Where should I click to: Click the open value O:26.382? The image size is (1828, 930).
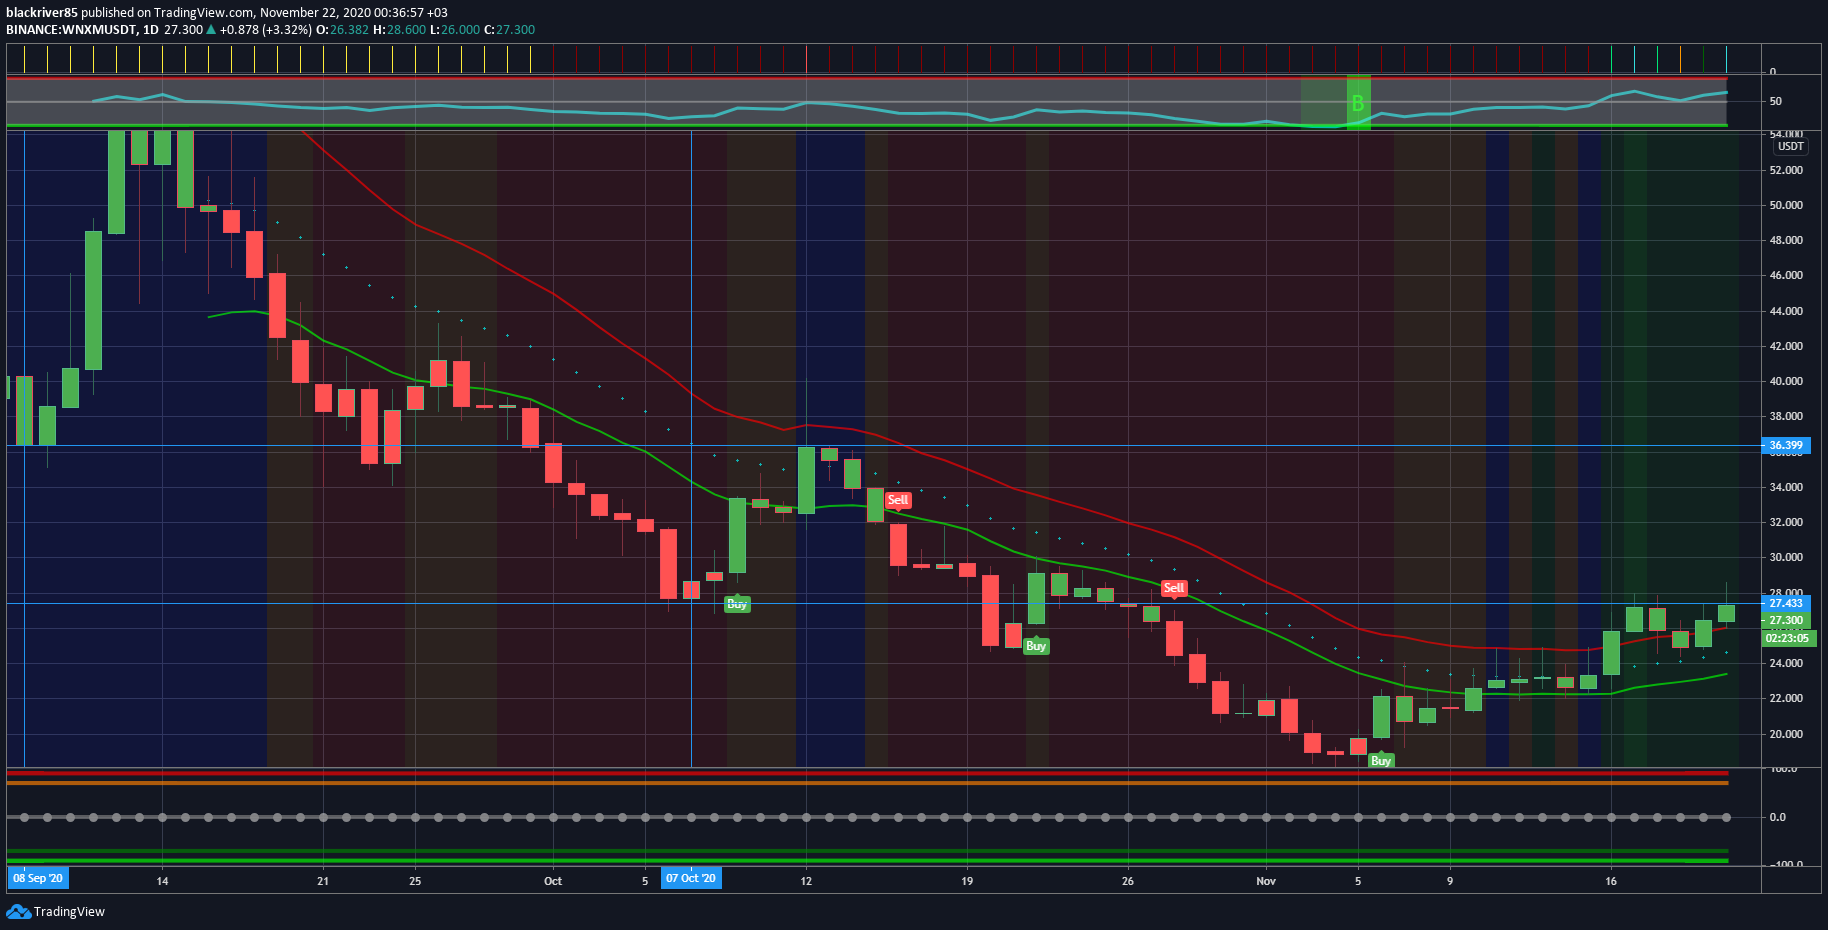click(x=343, y=30)
